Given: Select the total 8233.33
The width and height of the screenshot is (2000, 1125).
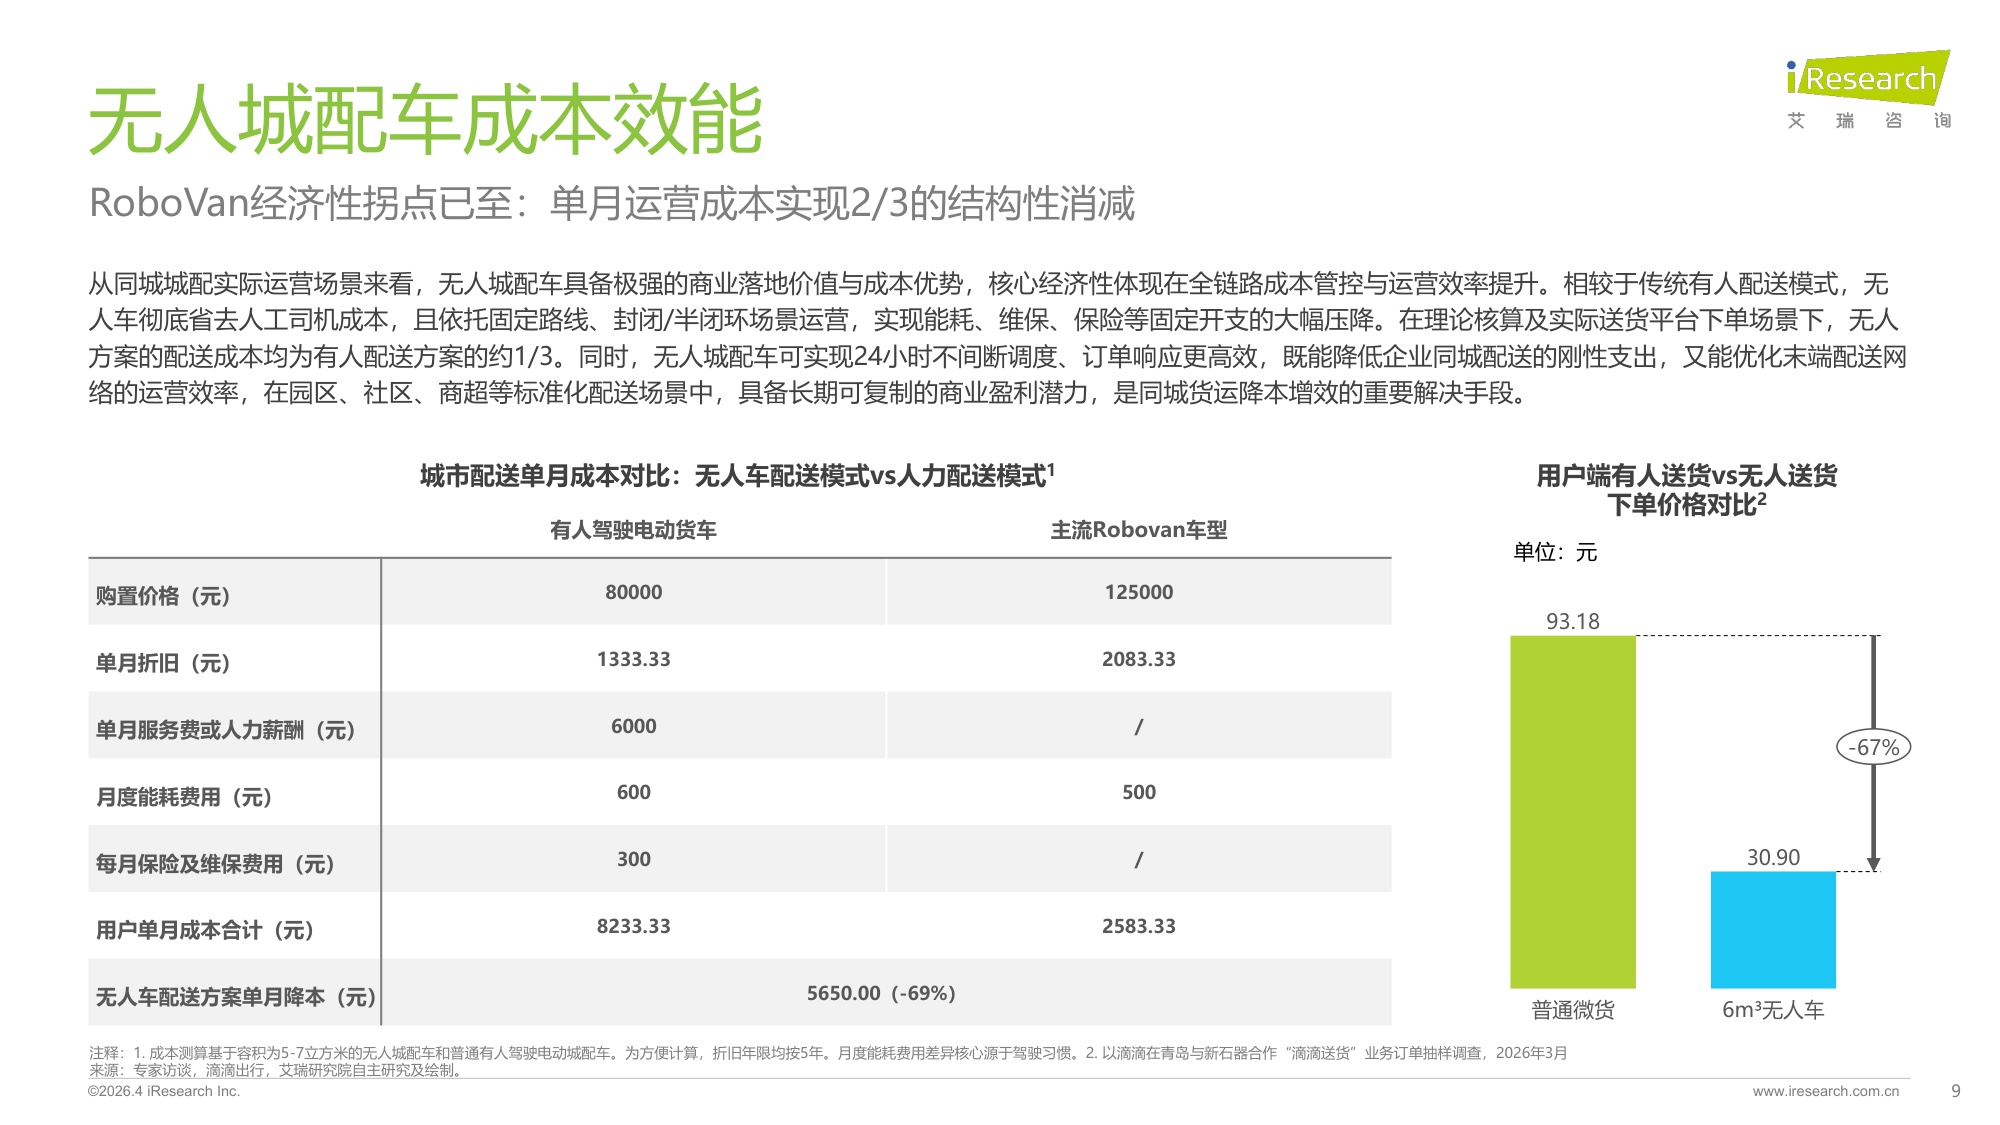Looking at the screenshot, I should [x=633, y=926].
